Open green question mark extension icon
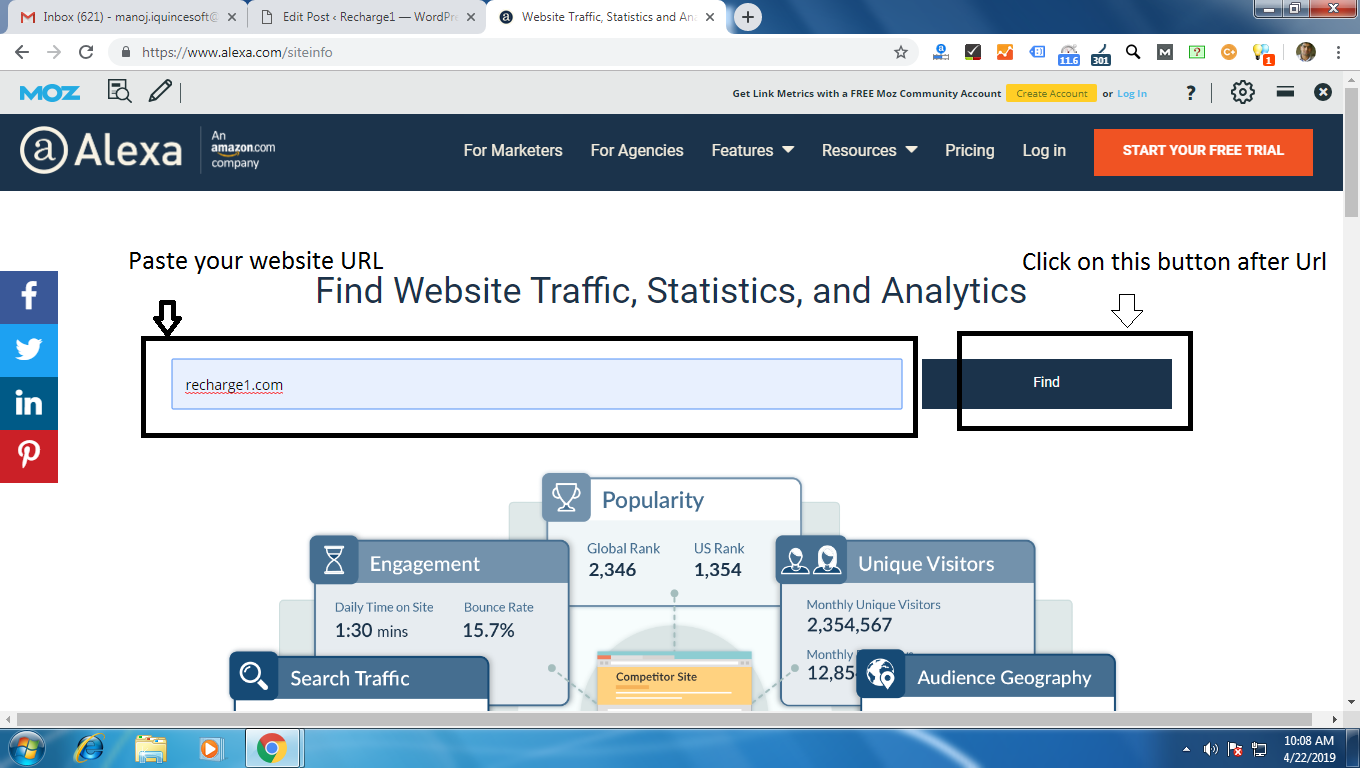Viewport: 1360px width, 768px height. click(x=1197, y=52)
